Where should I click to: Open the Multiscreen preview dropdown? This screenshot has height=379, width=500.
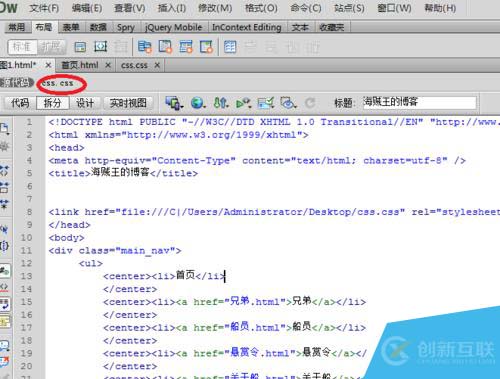174,103
